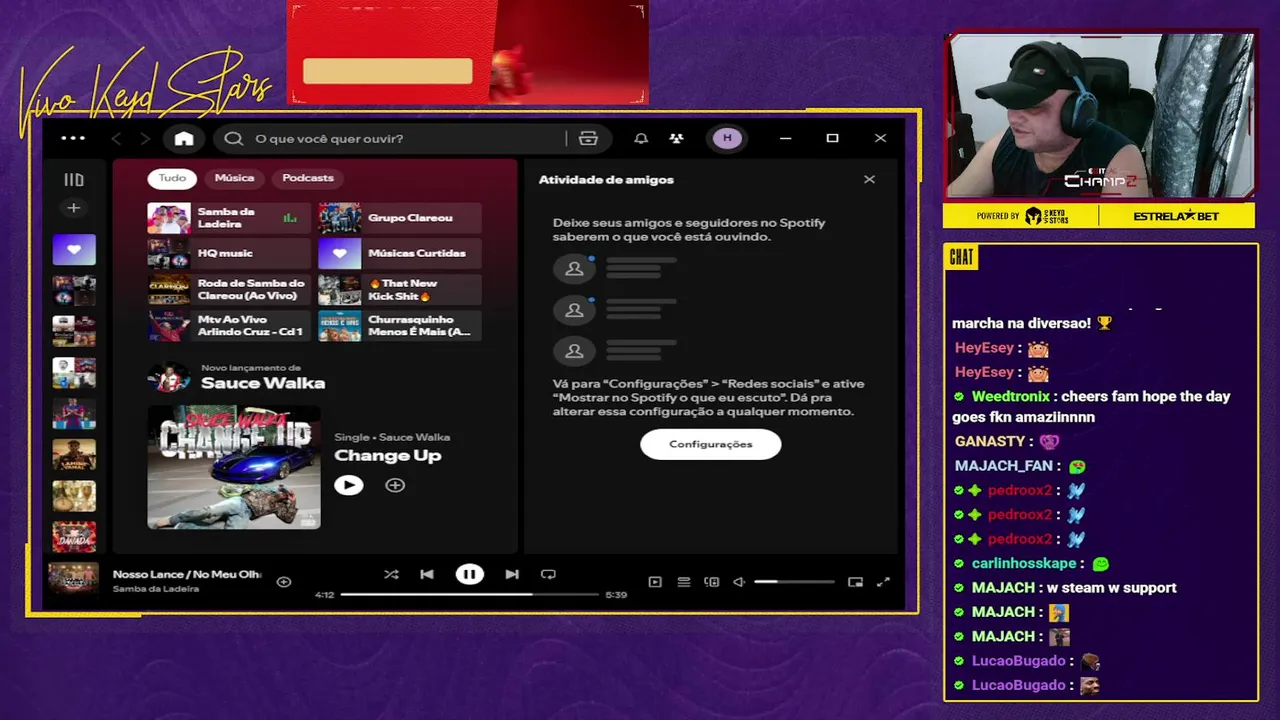Open the 'Samba da Ladeira' tile

coord(229,218)
